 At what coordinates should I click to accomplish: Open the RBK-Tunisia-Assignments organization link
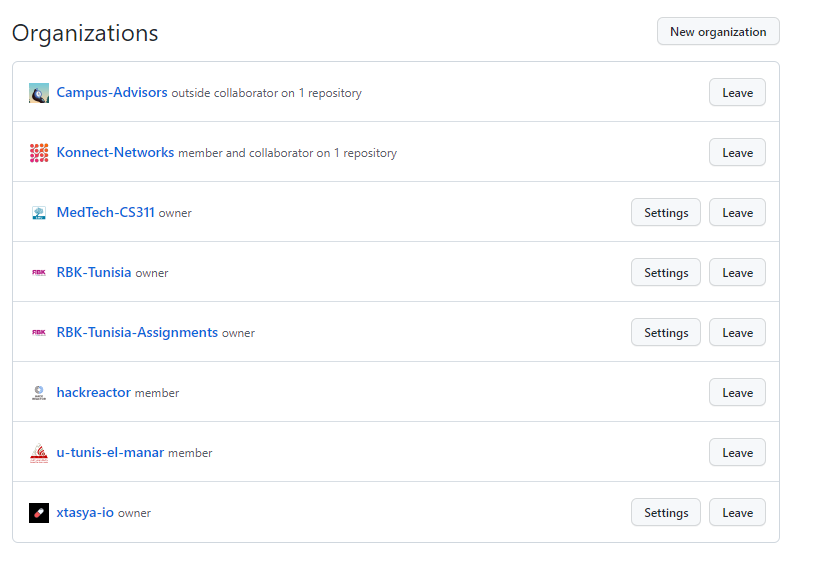pyautogui.click(x=137, y=332)
